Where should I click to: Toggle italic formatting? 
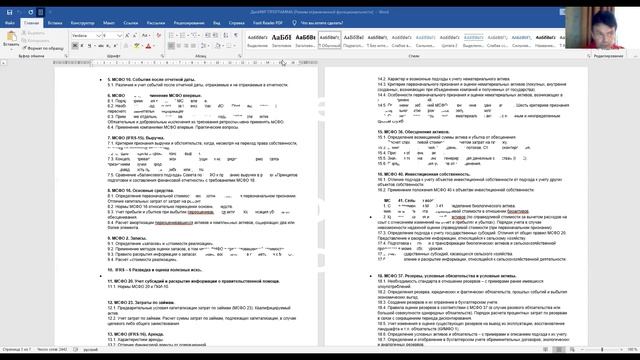82,46
